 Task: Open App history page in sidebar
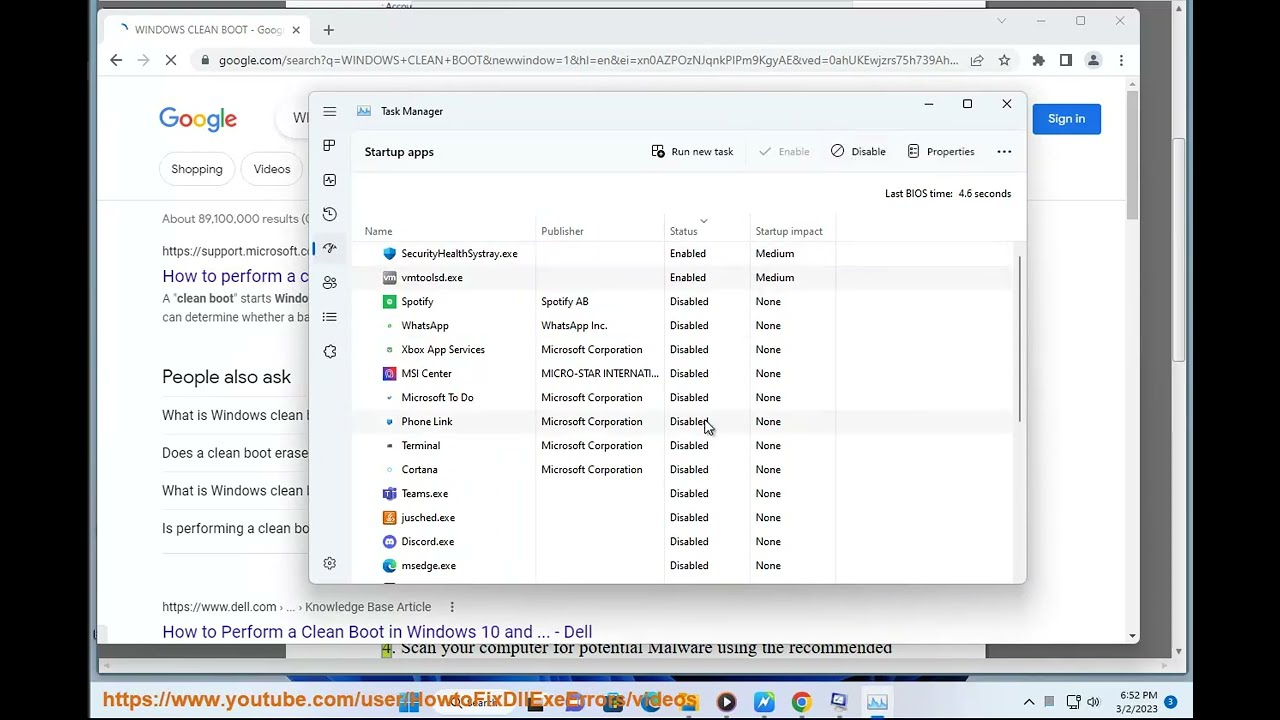(x=329, y=214)
